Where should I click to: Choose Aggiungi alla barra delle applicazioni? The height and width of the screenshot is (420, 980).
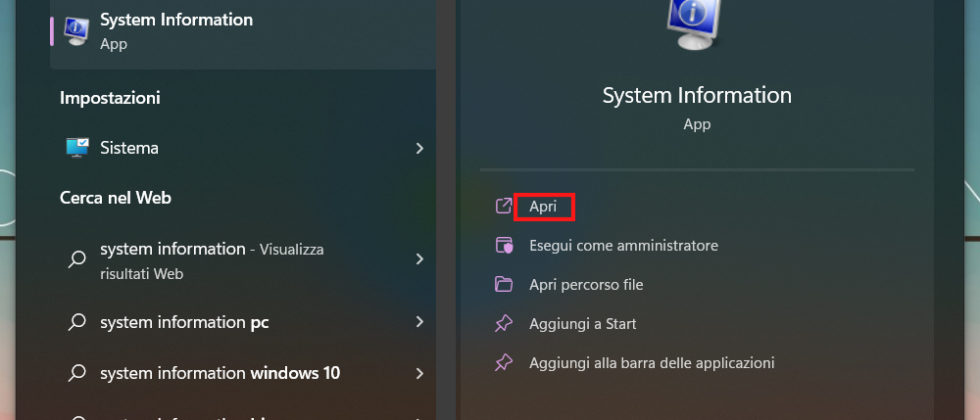pyautogui.click(x=651, y=363)
